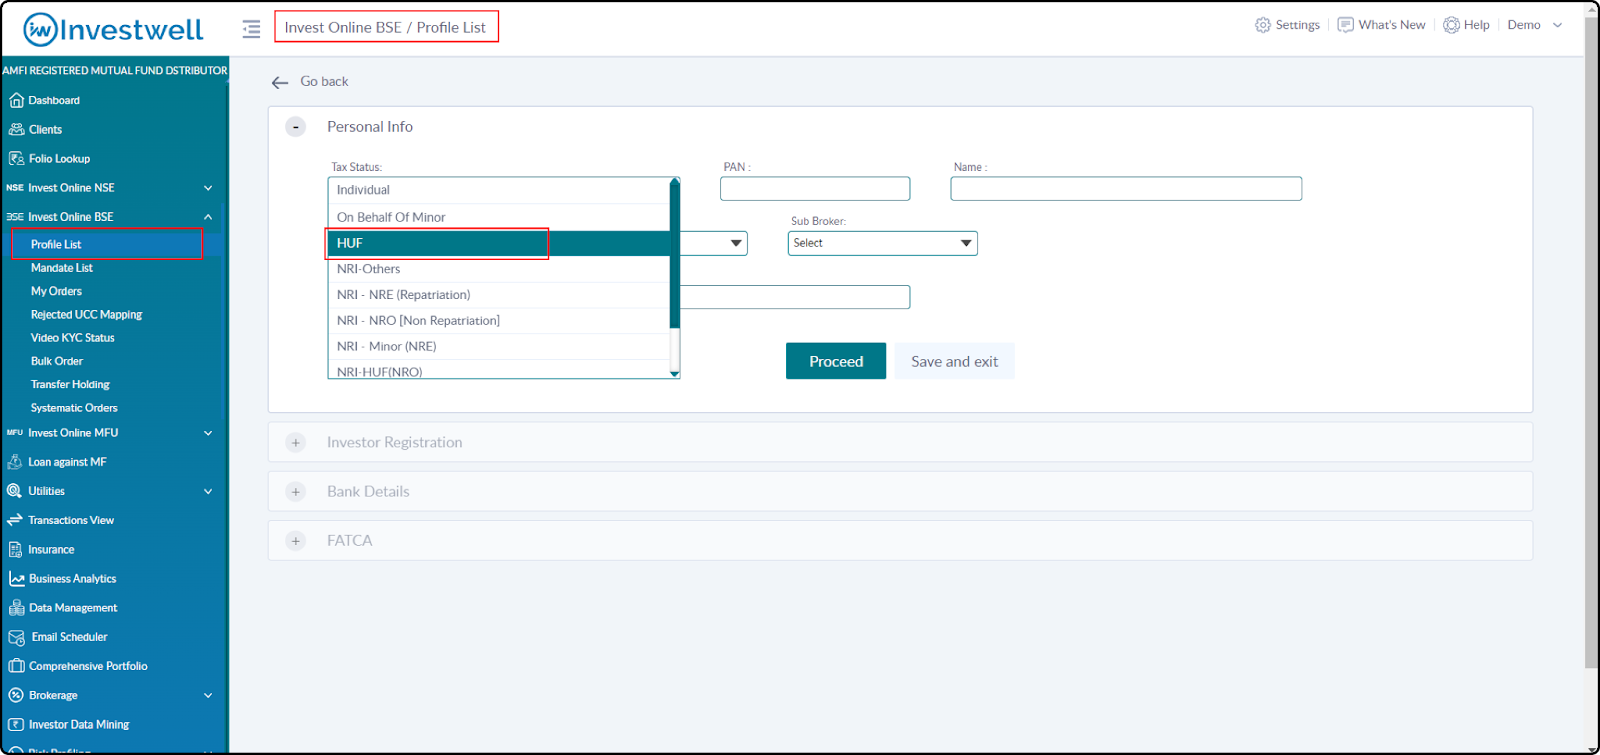Select NRI - Minor (NRE) option
The width and height of the screenshot is (1600, 755).
498,346
